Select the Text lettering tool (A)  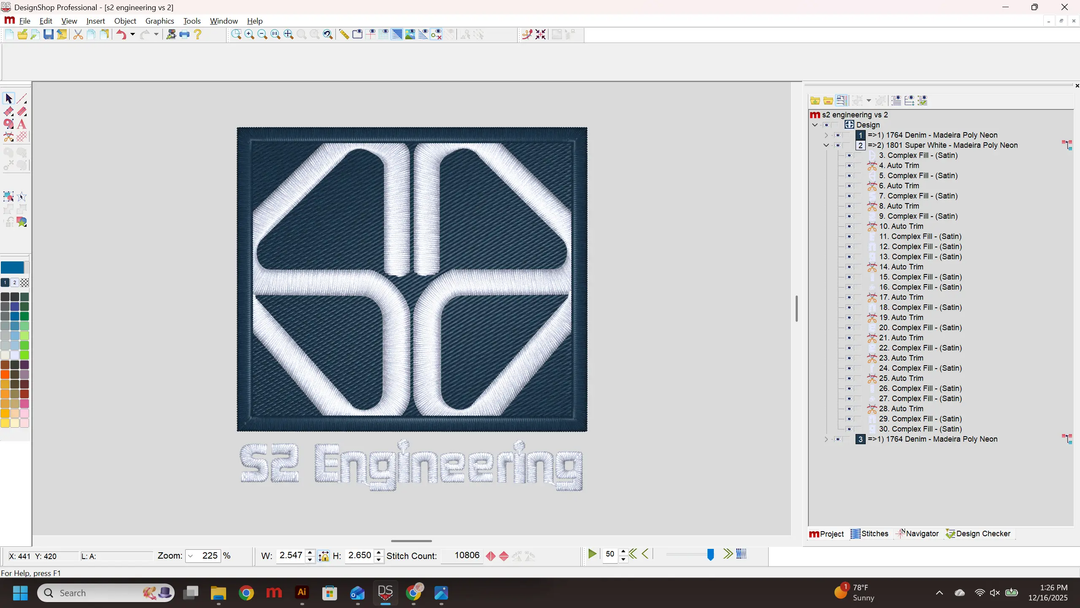21,125
